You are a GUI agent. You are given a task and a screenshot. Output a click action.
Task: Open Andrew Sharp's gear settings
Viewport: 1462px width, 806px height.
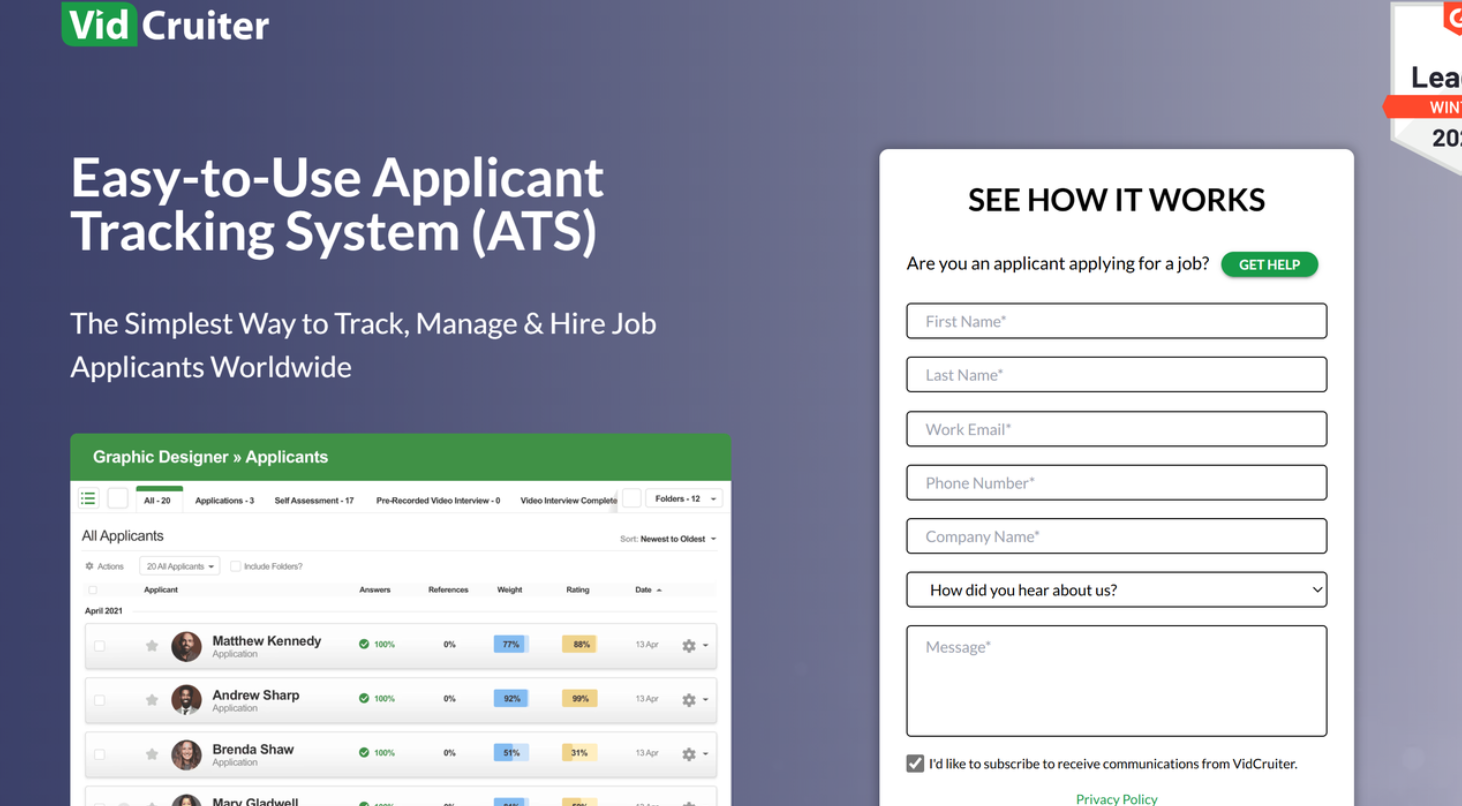[689, 700]
